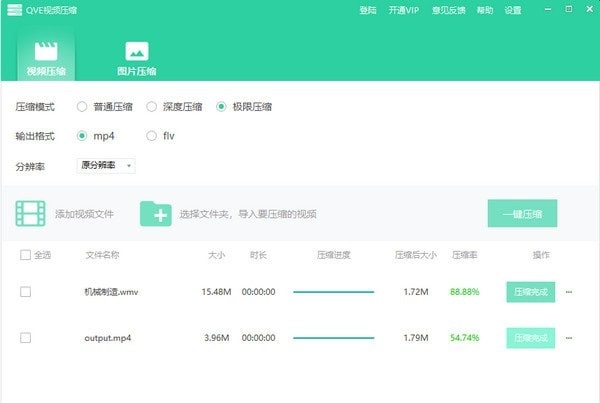The width and height of the screenshot is (600, 403).
Task: Click the add video file filmstrip icon
Action: [31, 213]
